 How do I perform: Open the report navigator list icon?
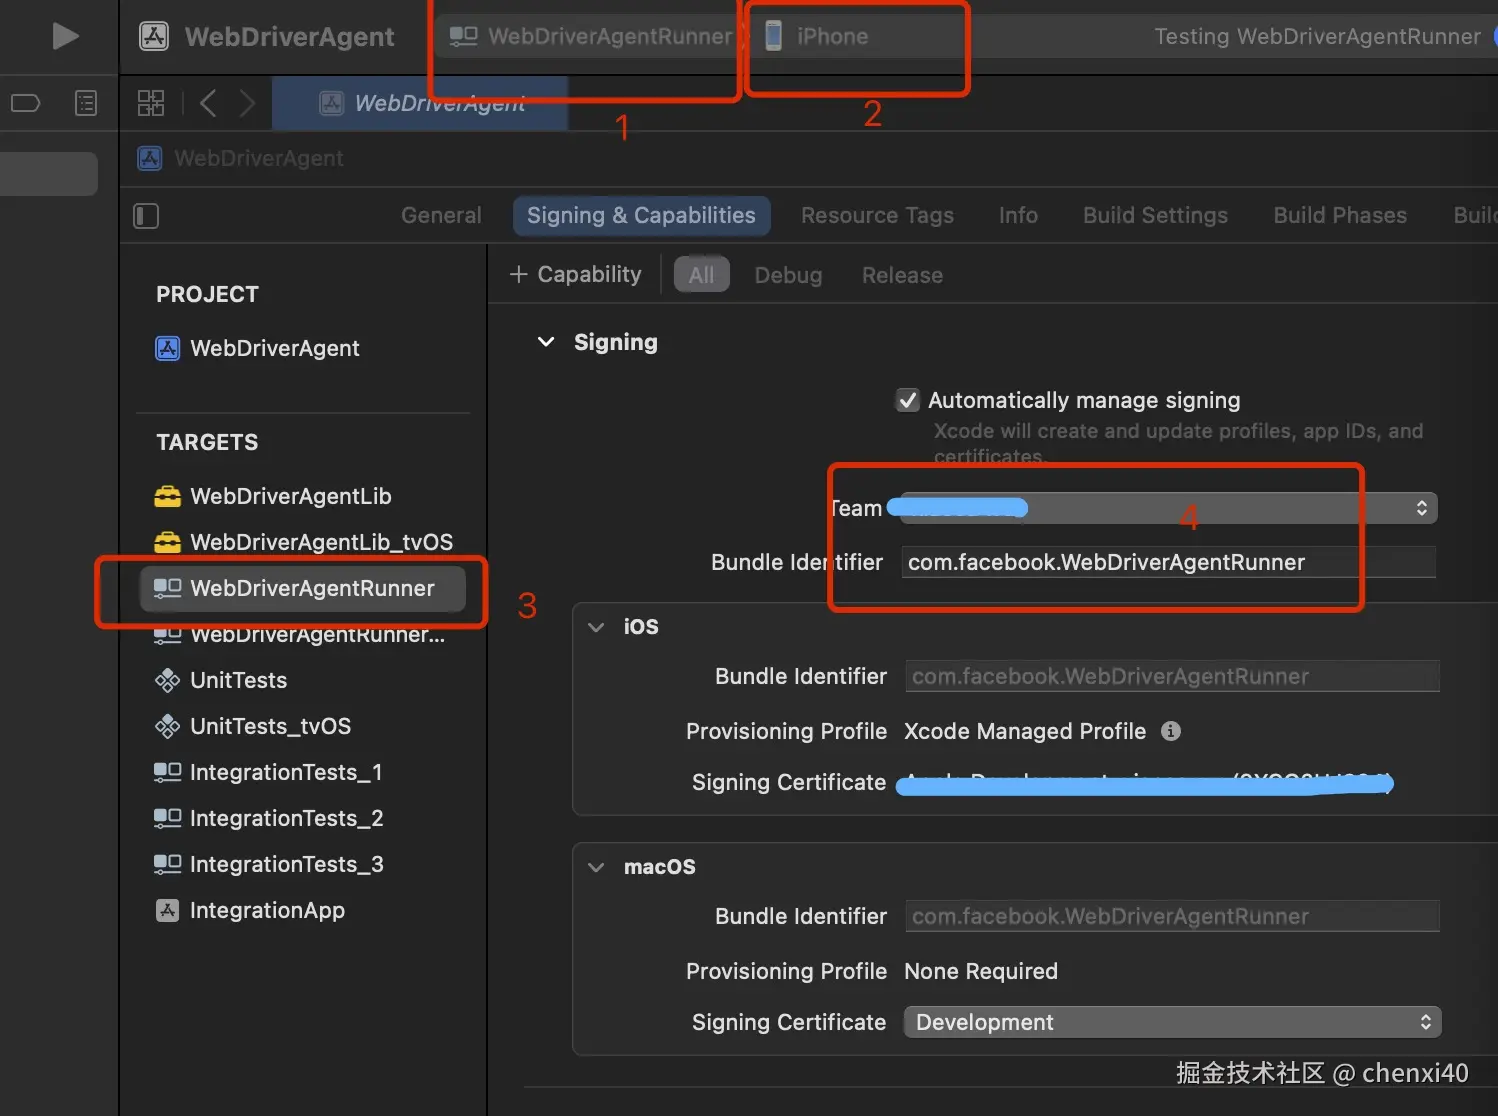[x=86, y=103]
